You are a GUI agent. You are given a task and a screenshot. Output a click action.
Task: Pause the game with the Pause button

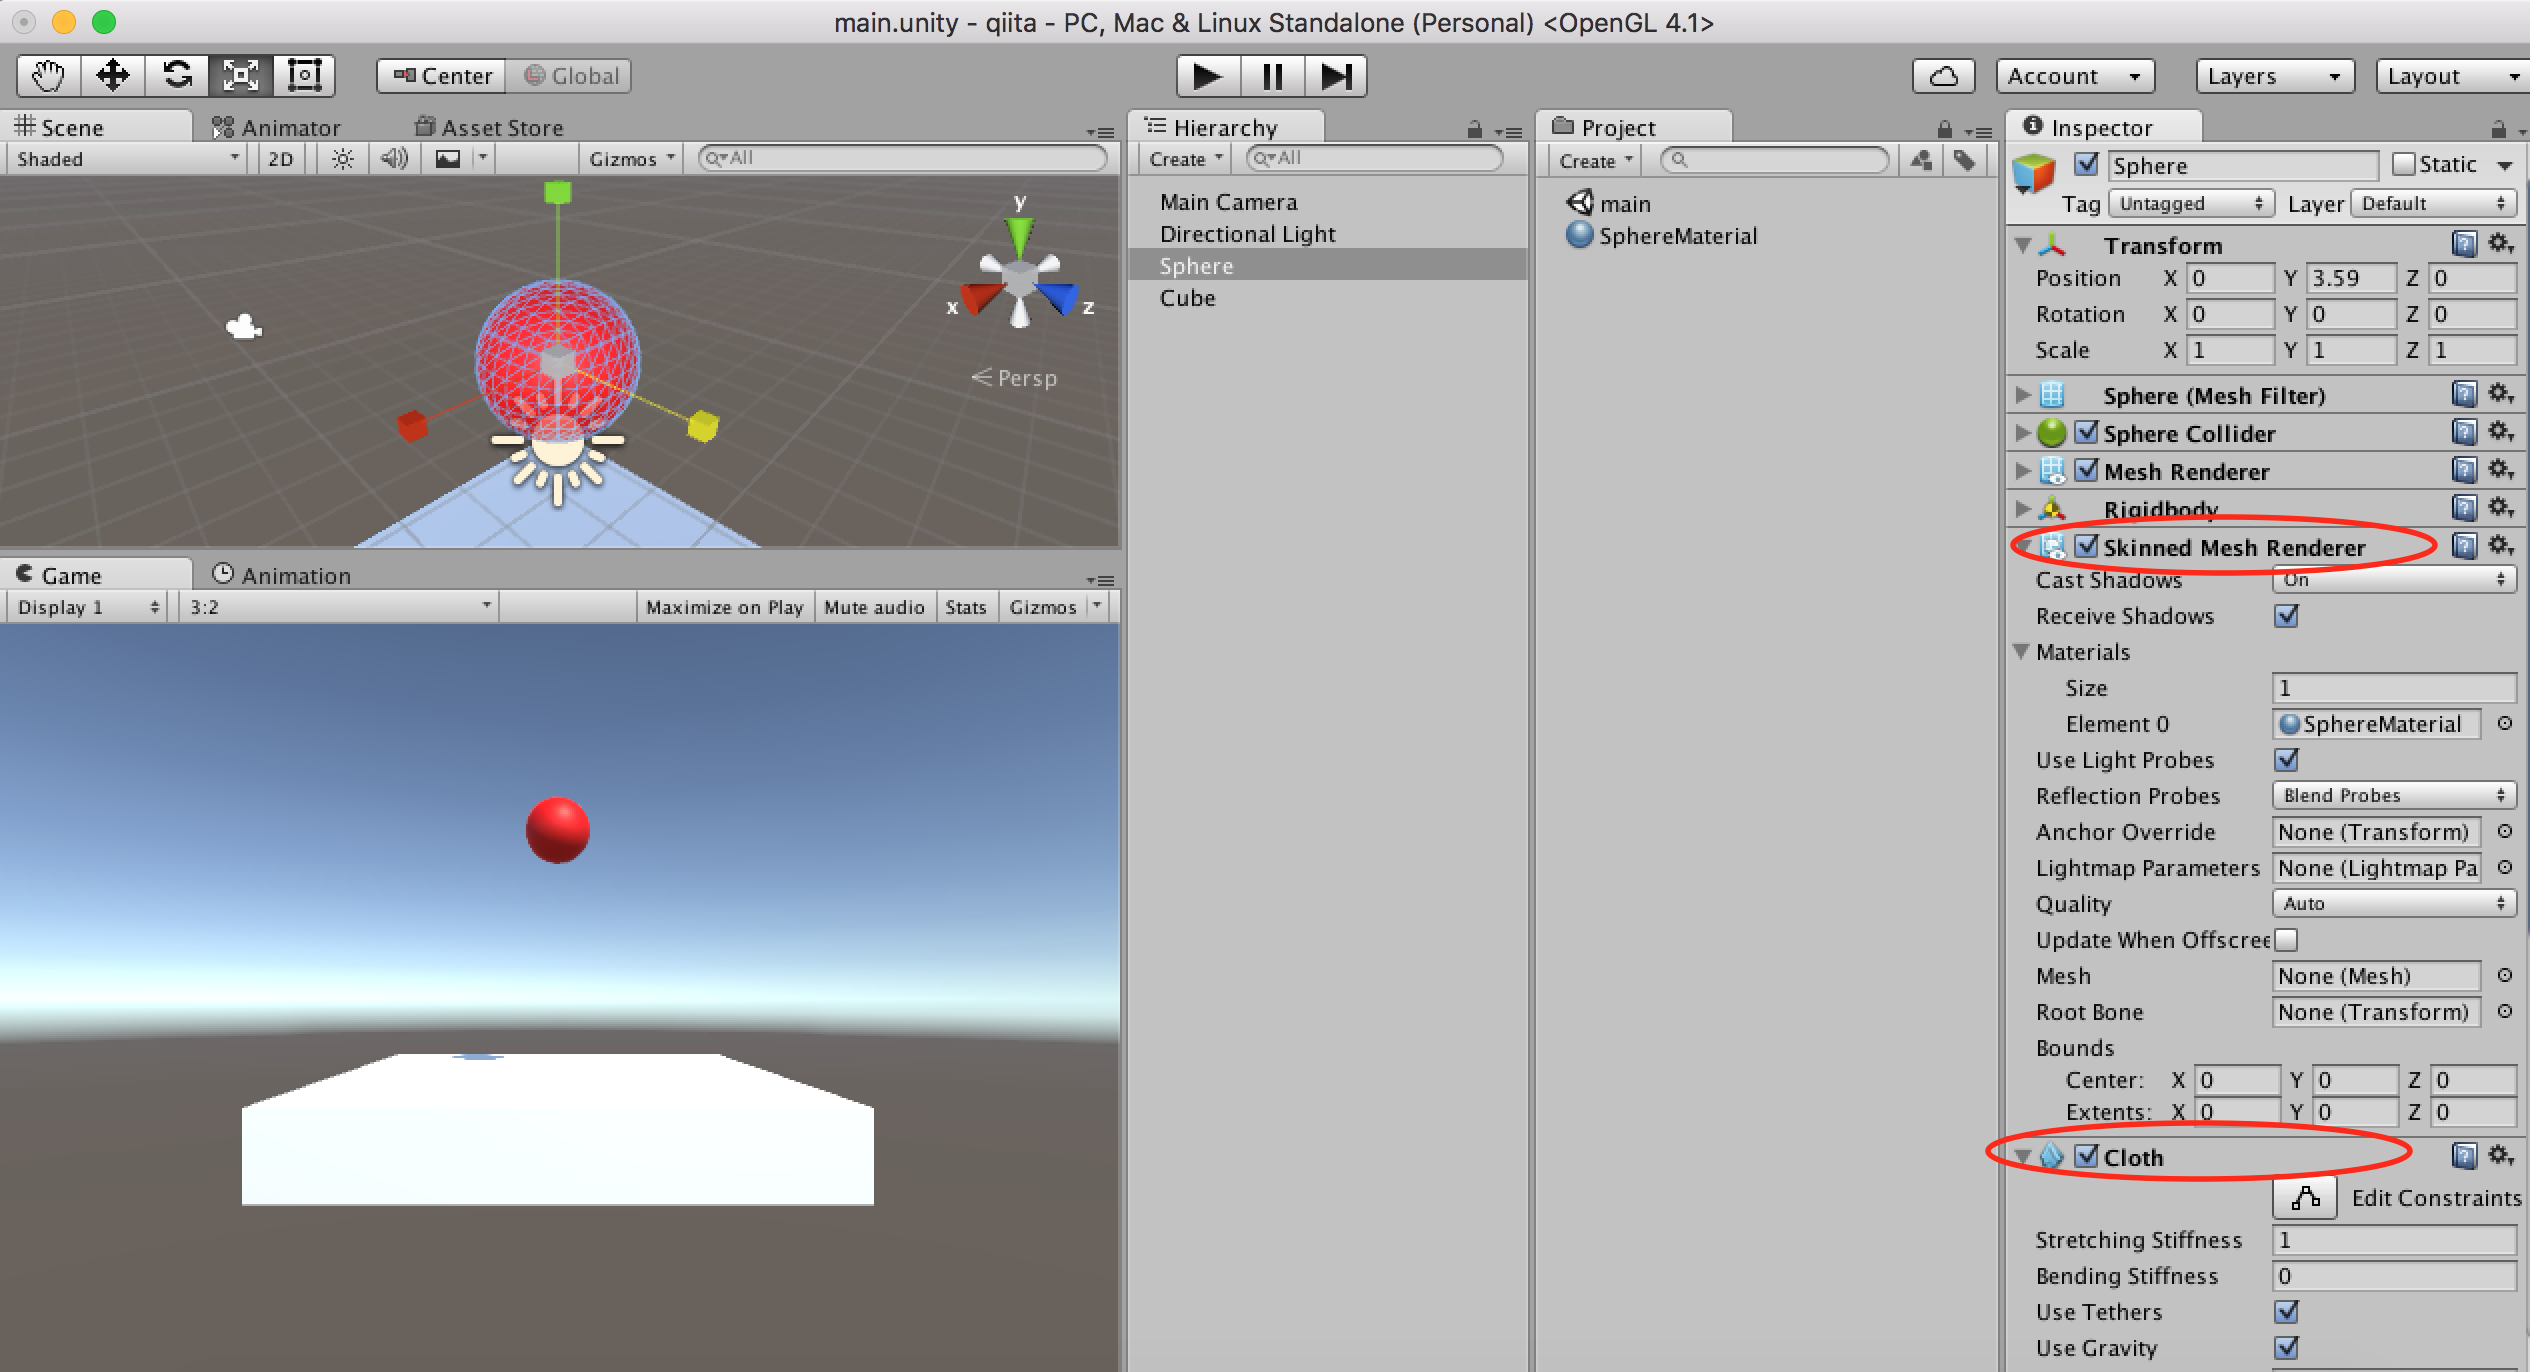pos(1271,76)
